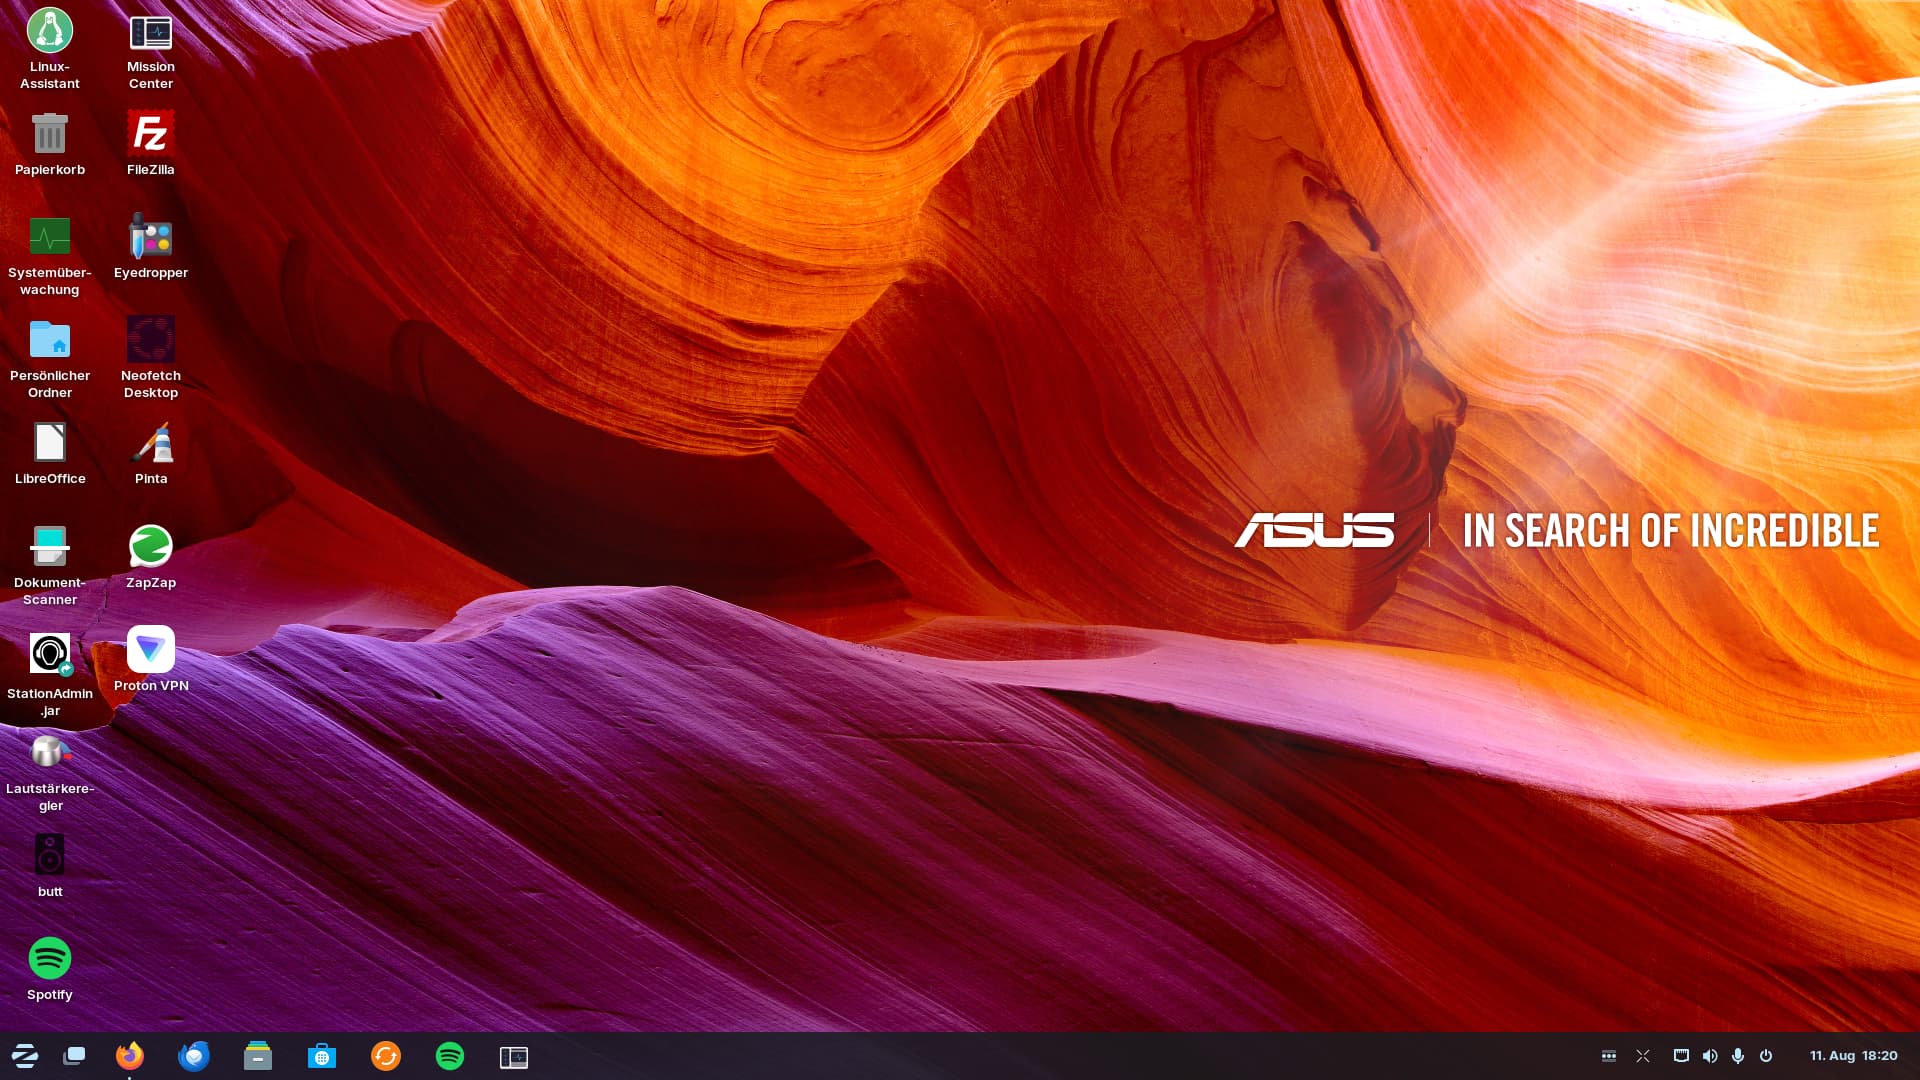This screenshot has height=1080, width=1920.
Task: Start Proton VPN
Action: [x=150, y=651]
